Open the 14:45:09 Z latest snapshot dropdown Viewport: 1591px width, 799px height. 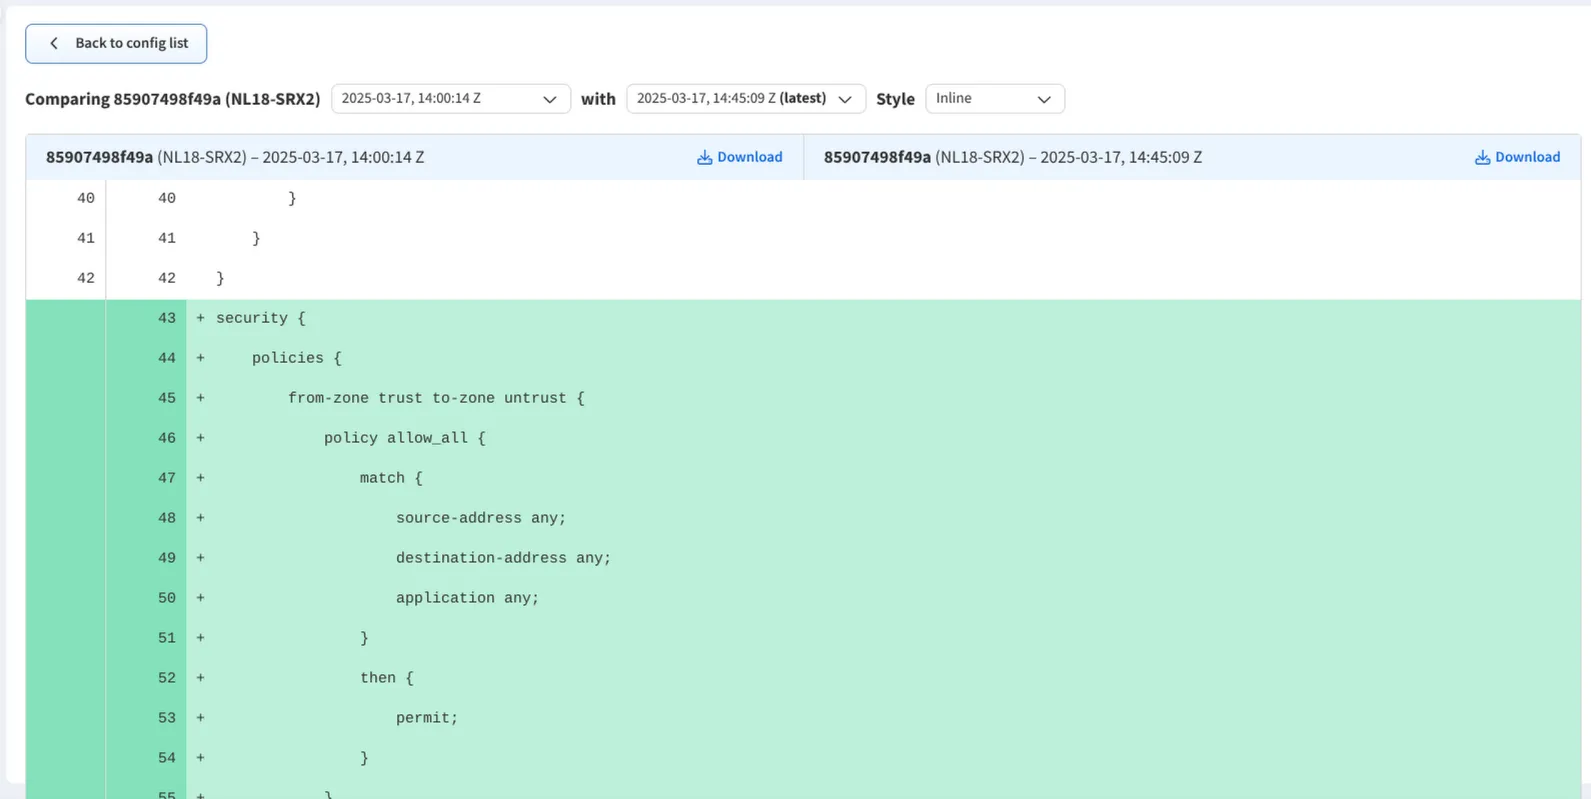click(745, 98)
